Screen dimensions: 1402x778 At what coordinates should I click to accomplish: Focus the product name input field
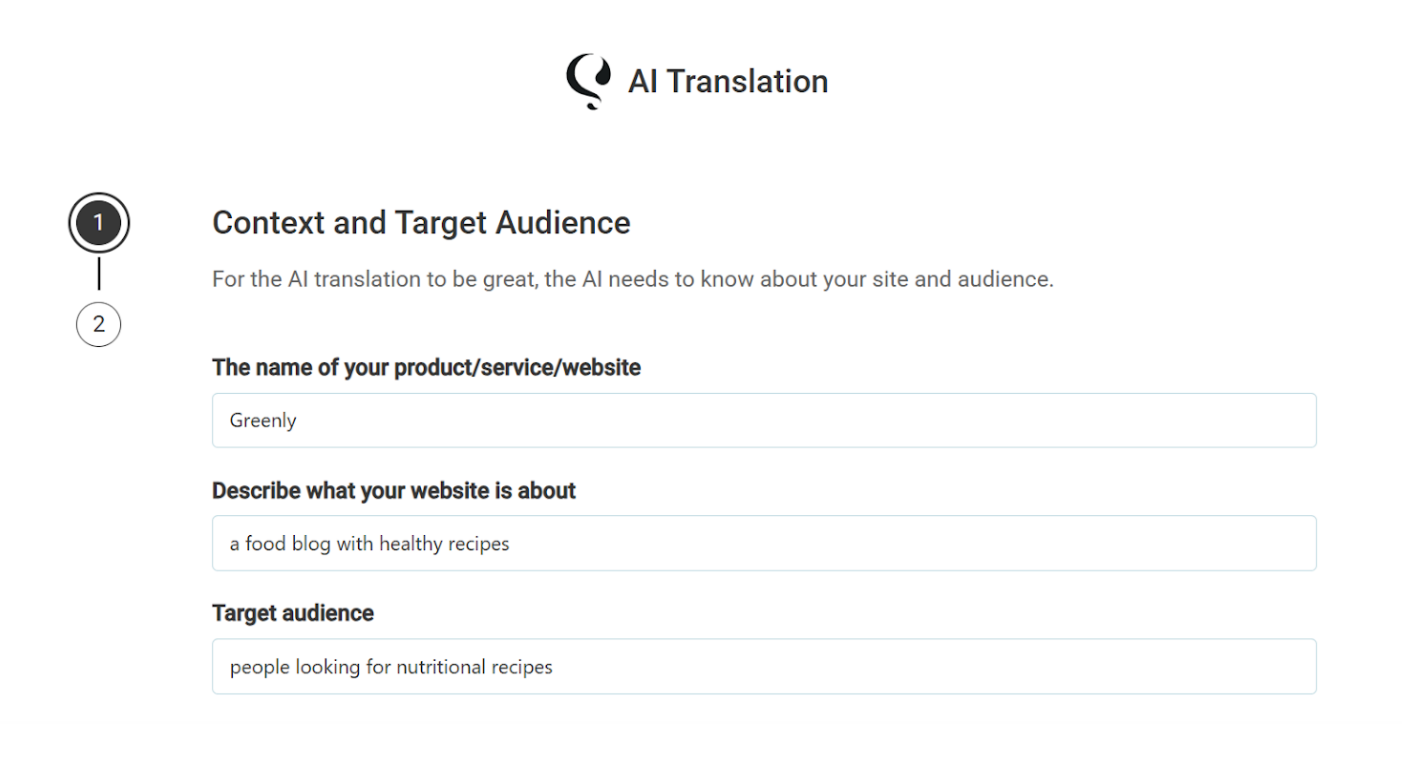click(x=764, y=420)
